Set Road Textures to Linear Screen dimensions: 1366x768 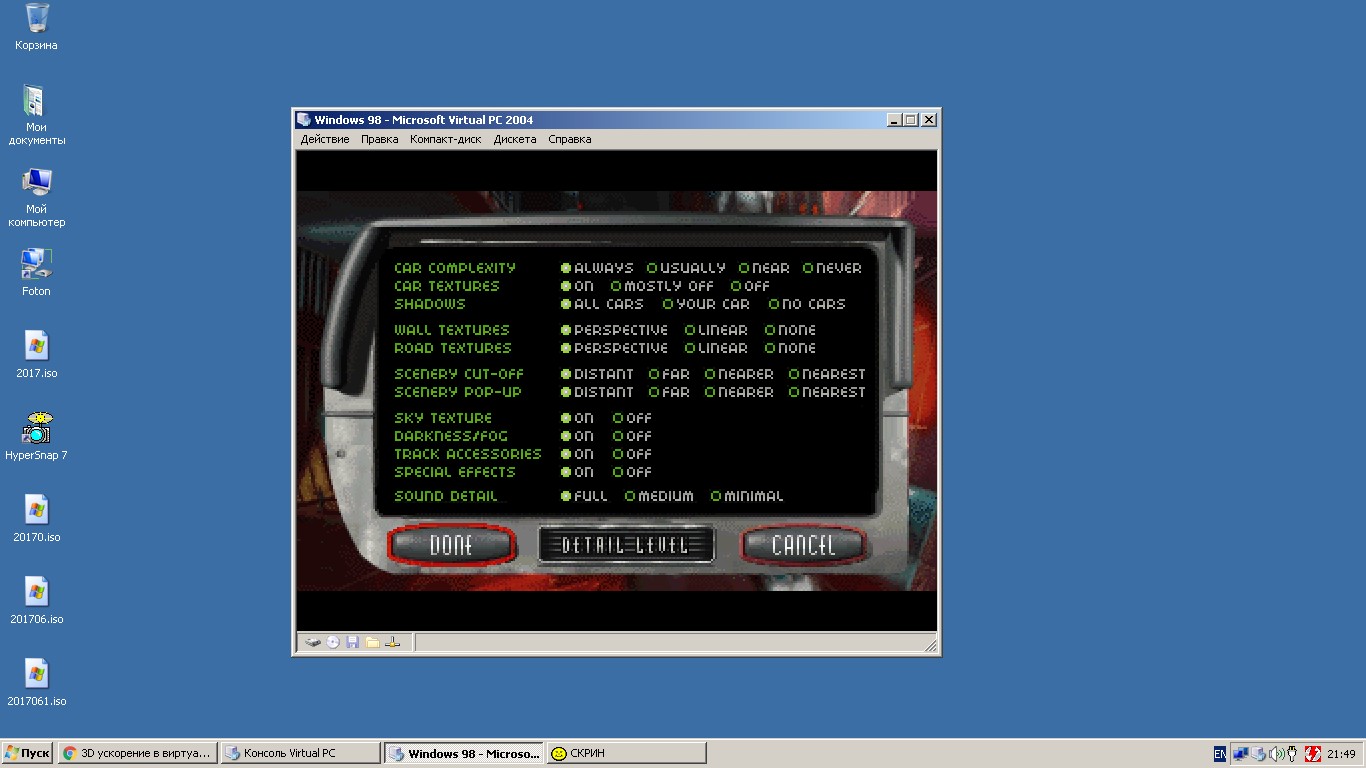pyautogui.click(x=716, y=348)
